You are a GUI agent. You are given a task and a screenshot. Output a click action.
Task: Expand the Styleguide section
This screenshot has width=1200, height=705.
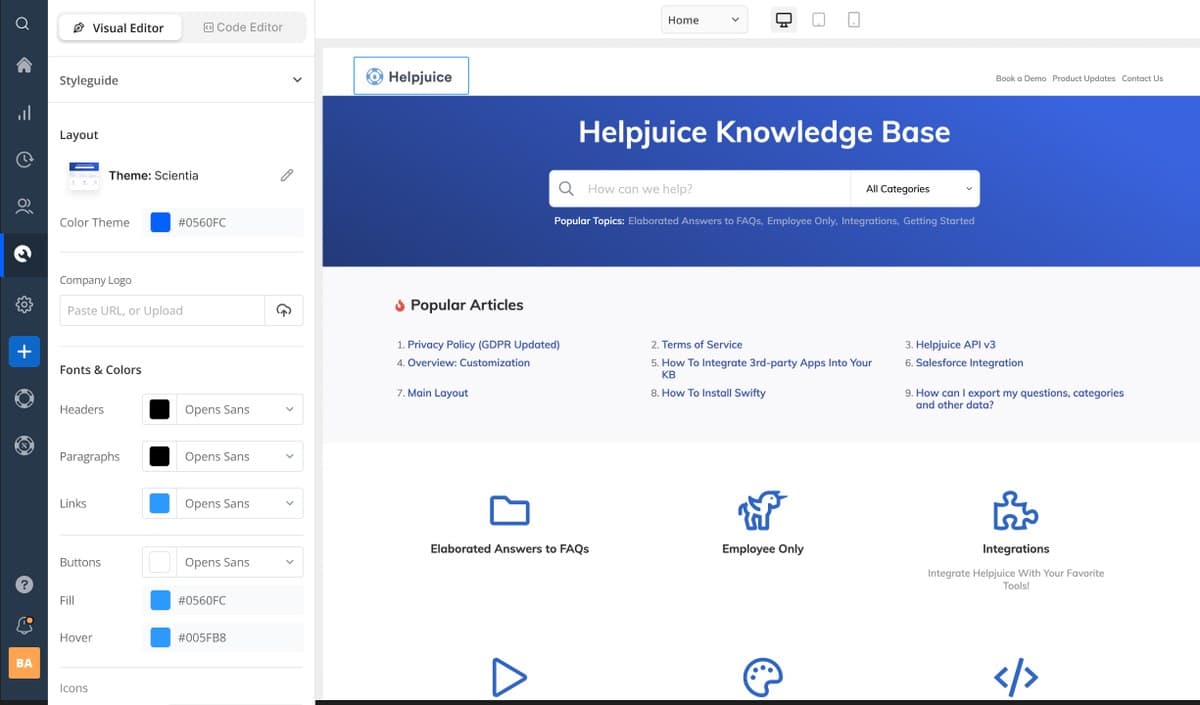coord(181,80)
